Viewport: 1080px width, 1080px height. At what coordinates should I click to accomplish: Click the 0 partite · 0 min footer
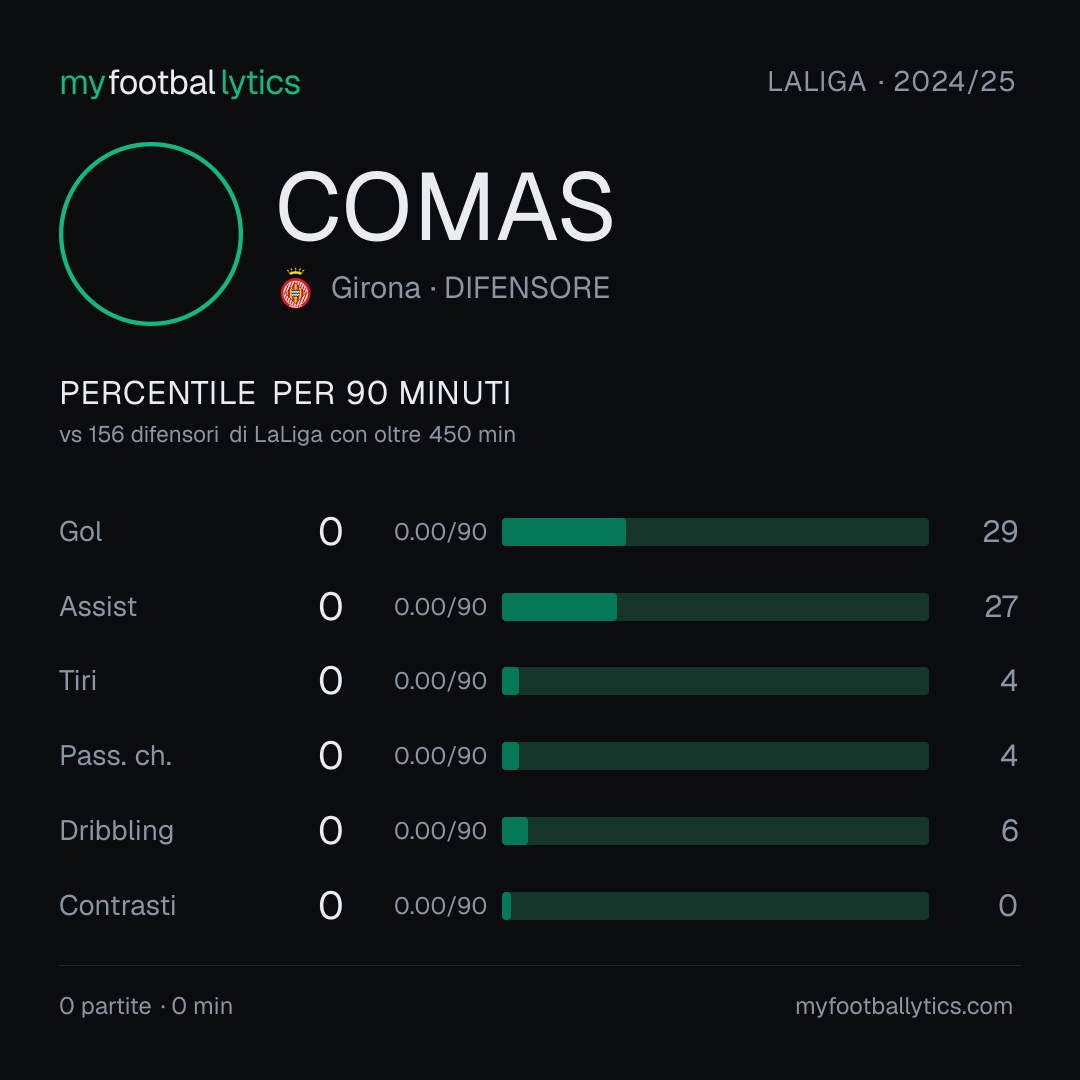coord(146,1006)
